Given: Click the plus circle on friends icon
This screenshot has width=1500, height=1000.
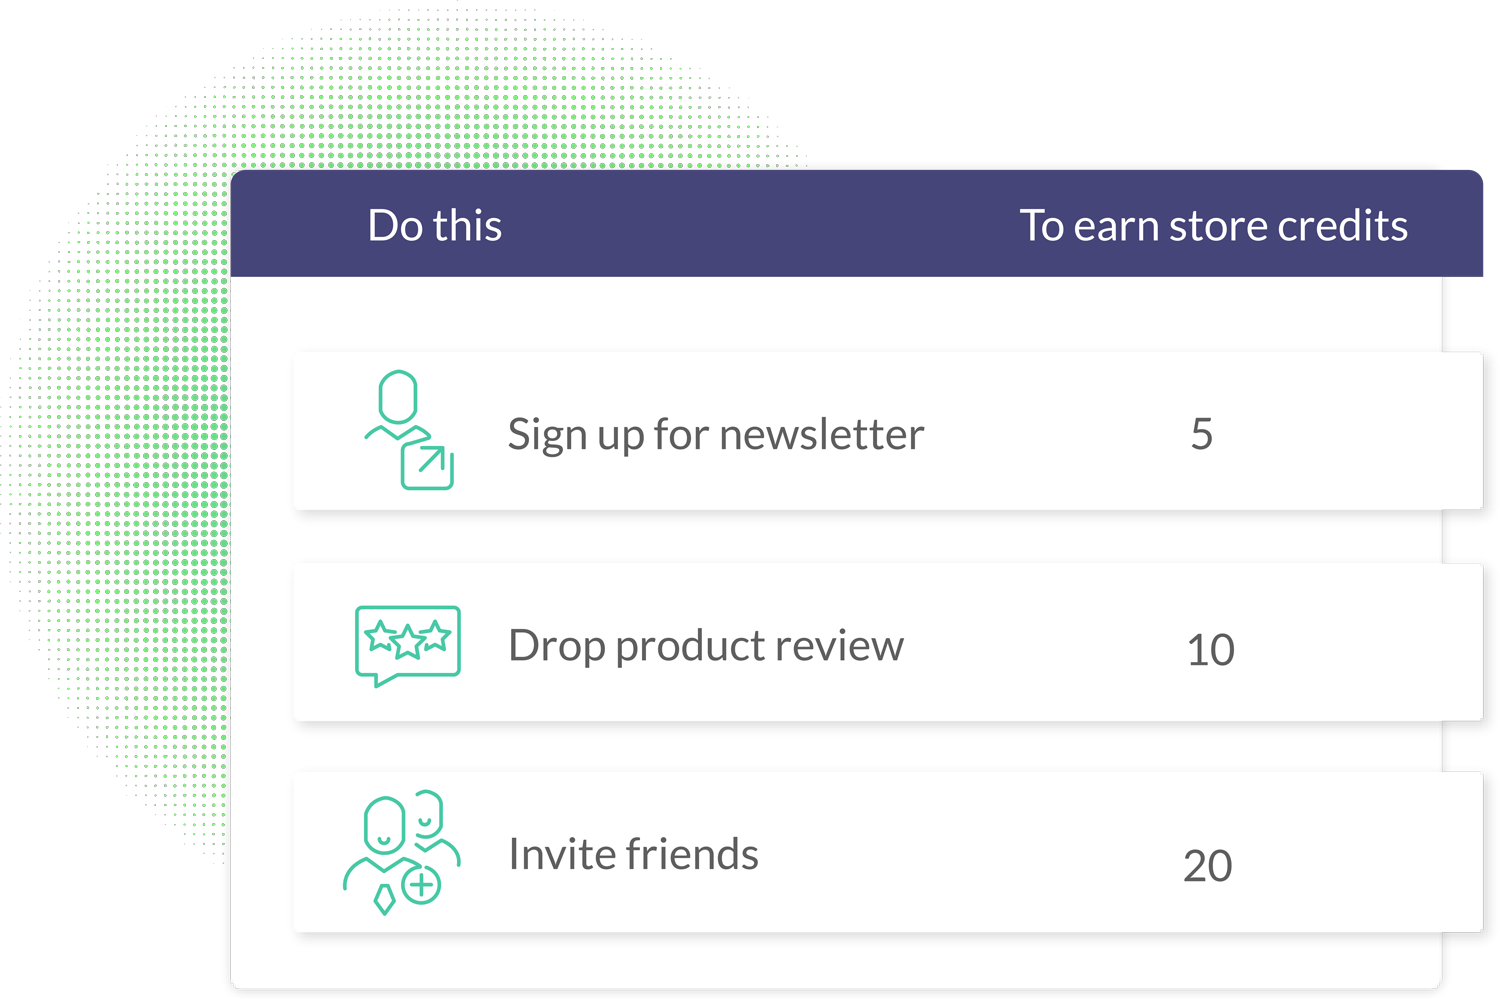Looking at the screenshot, I should pos(421,885).
